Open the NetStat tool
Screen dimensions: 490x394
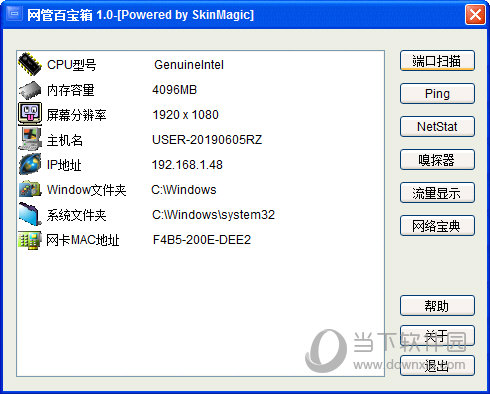pyautogui.click(x=437, y=127)
